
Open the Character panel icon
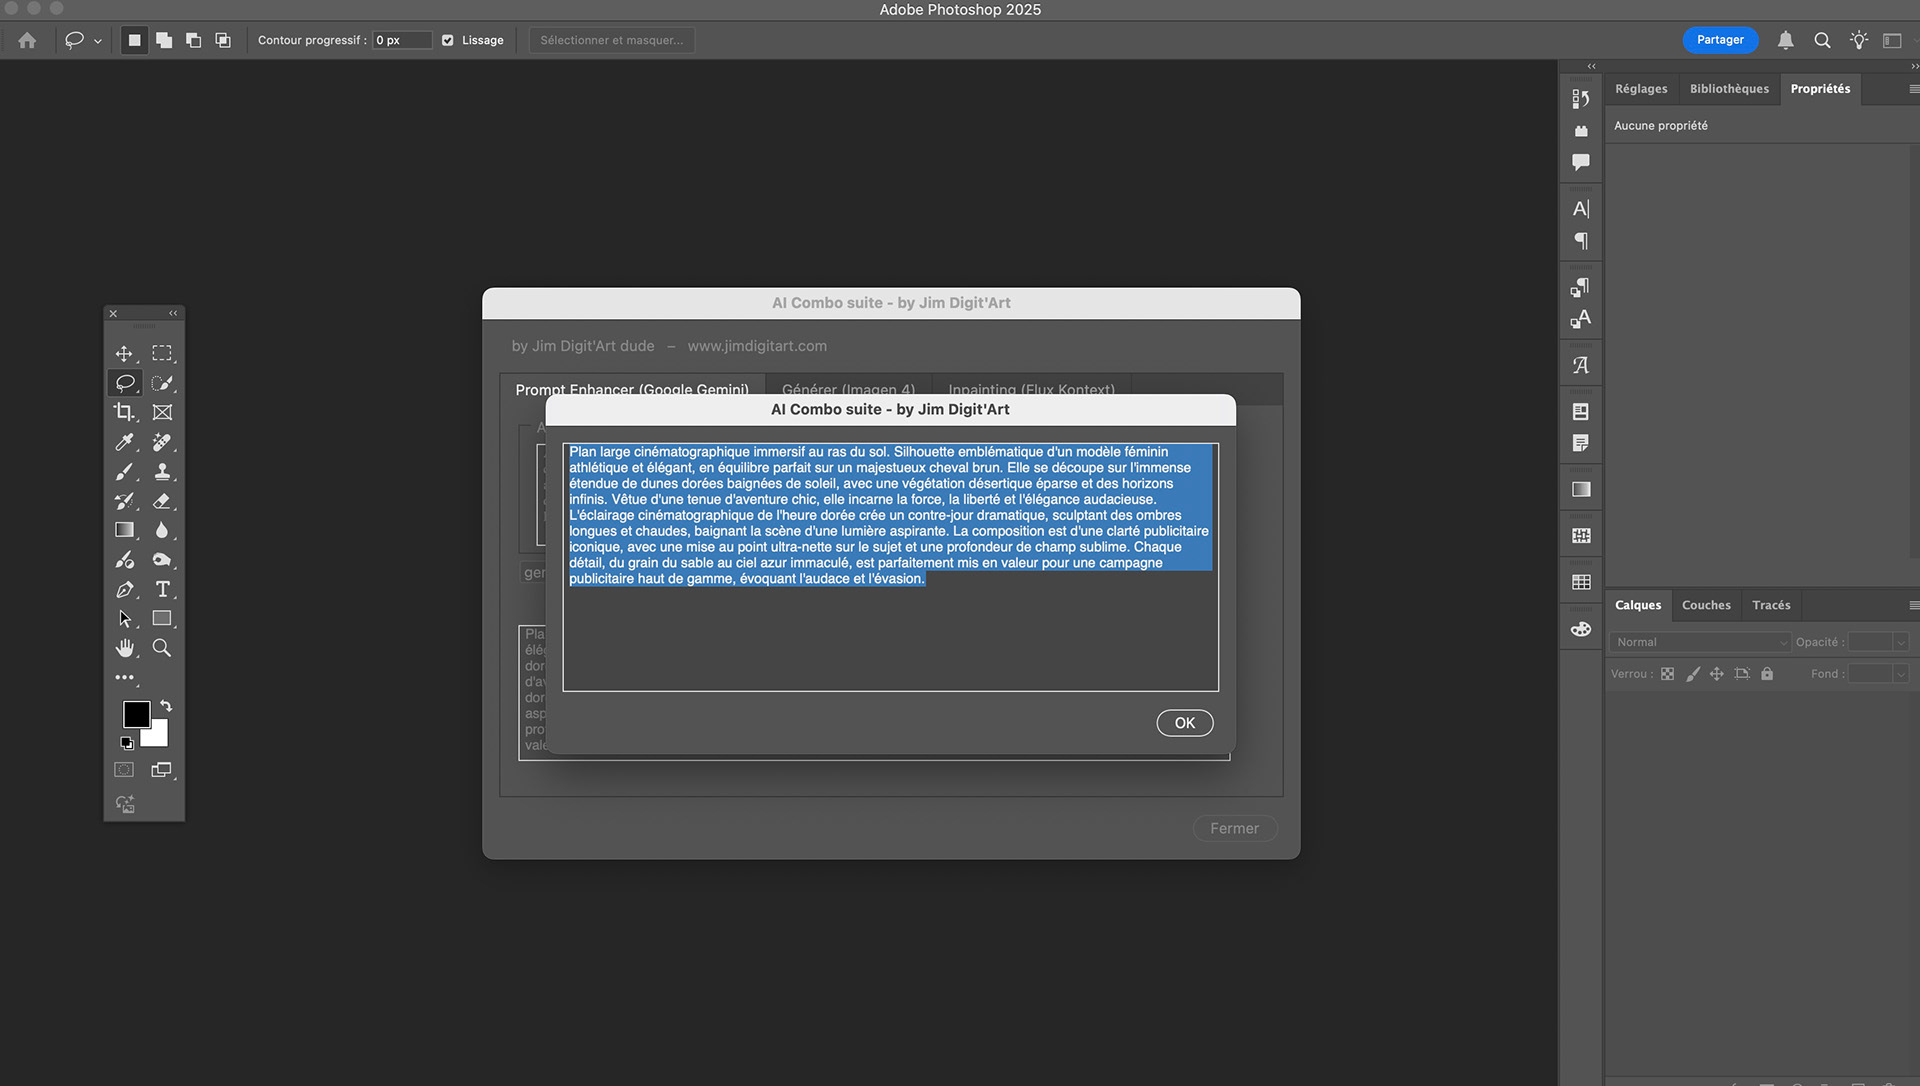pos(1581,209)
